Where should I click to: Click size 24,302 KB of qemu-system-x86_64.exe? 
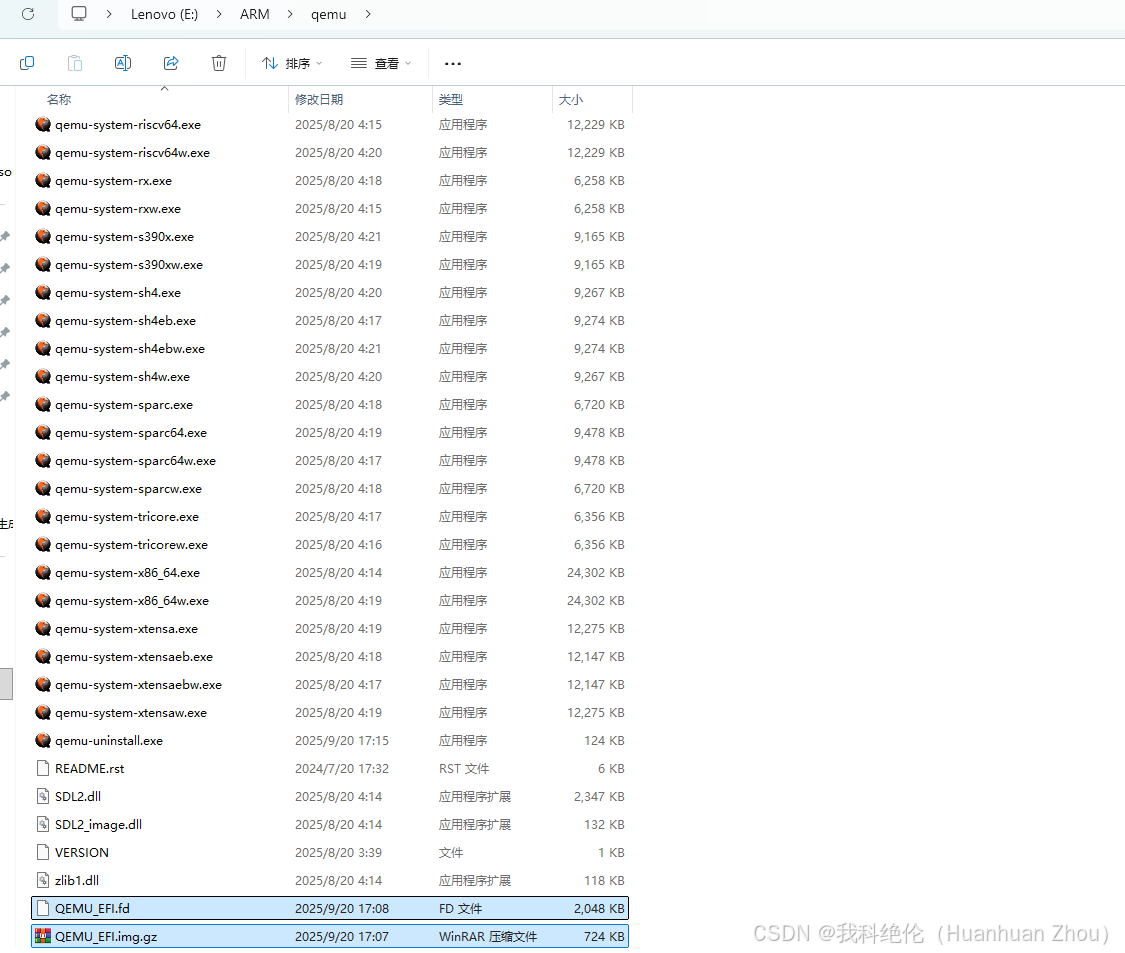[x=596, y=572]
